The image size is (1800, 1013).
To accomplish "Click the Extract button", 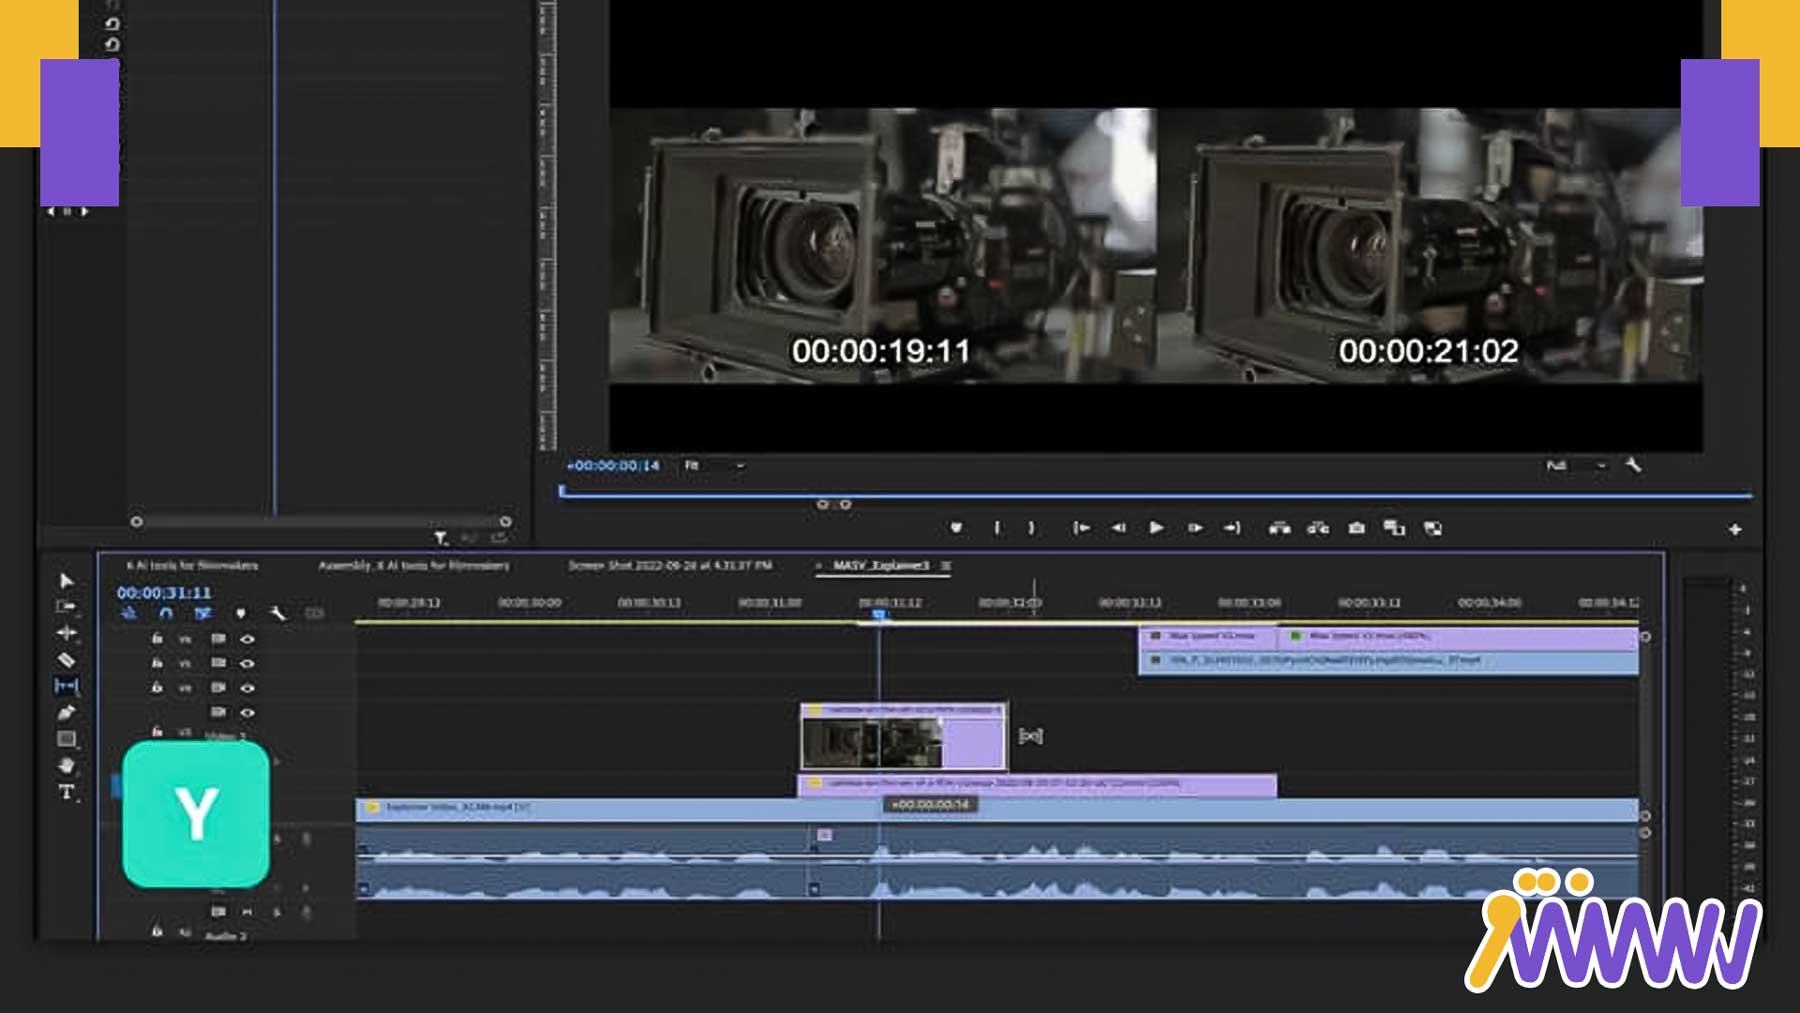I will click(x=1318, y=528).
